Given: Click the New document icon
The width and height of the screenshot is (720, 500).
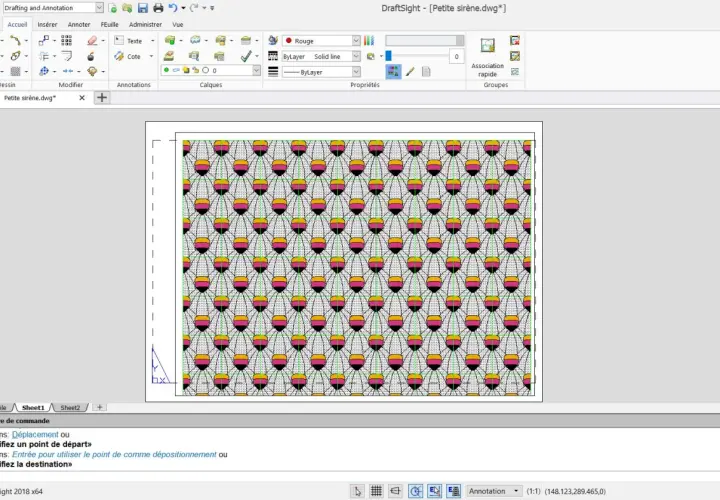Looking at the screenshot, I should [112, 8].
